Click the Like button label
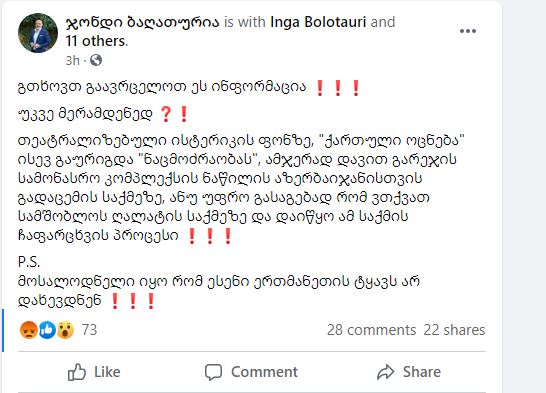 (x=107, y=372)
